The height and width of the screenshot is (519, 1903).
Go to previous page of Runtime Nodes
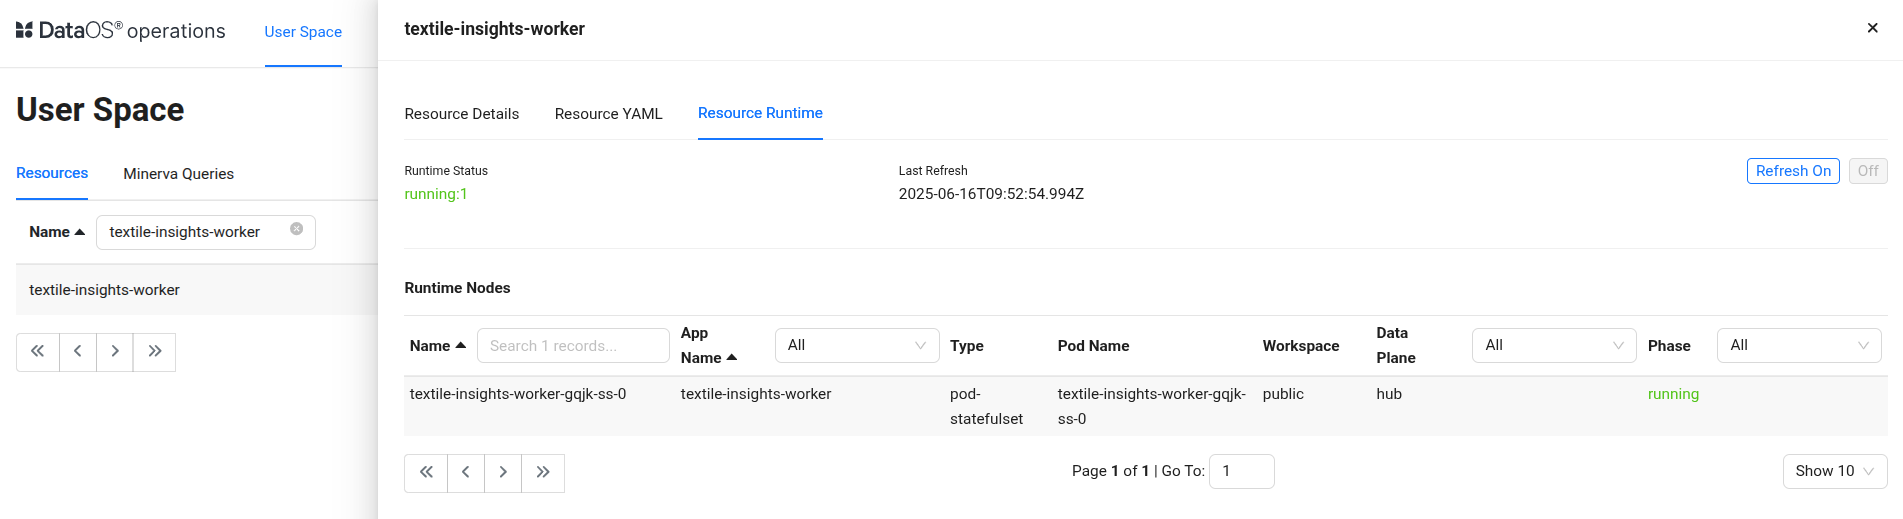(x=465, y=473)
